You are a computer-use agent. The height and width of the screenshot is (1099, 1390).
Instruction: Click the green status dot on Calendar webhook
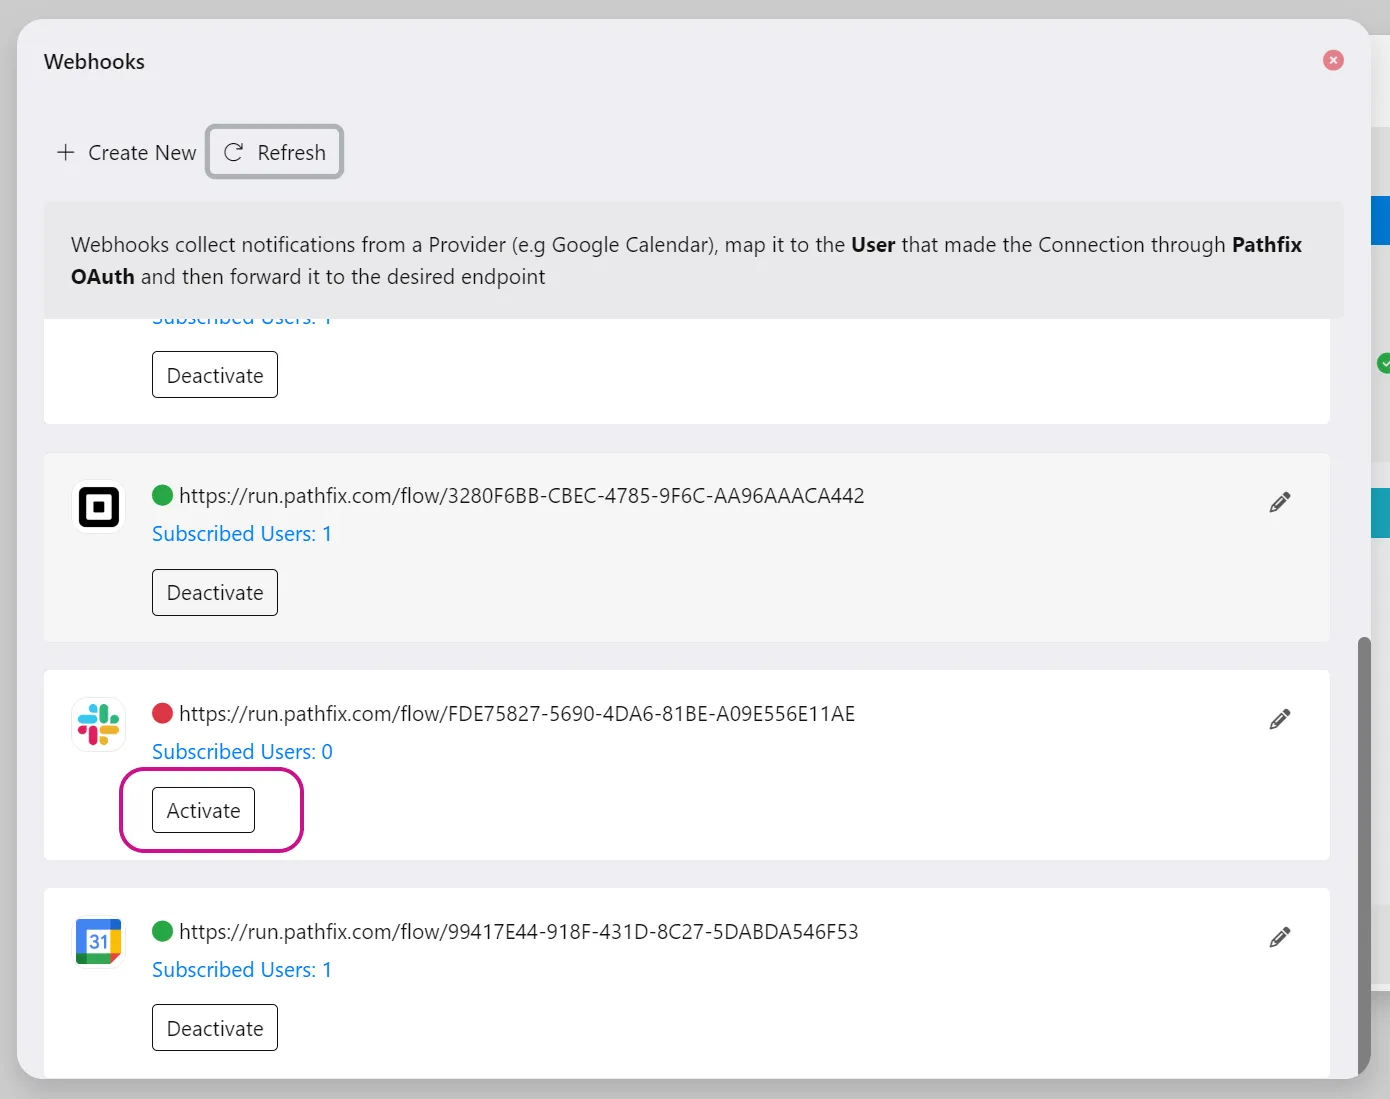pyautogui.click(x=163, y=931)
